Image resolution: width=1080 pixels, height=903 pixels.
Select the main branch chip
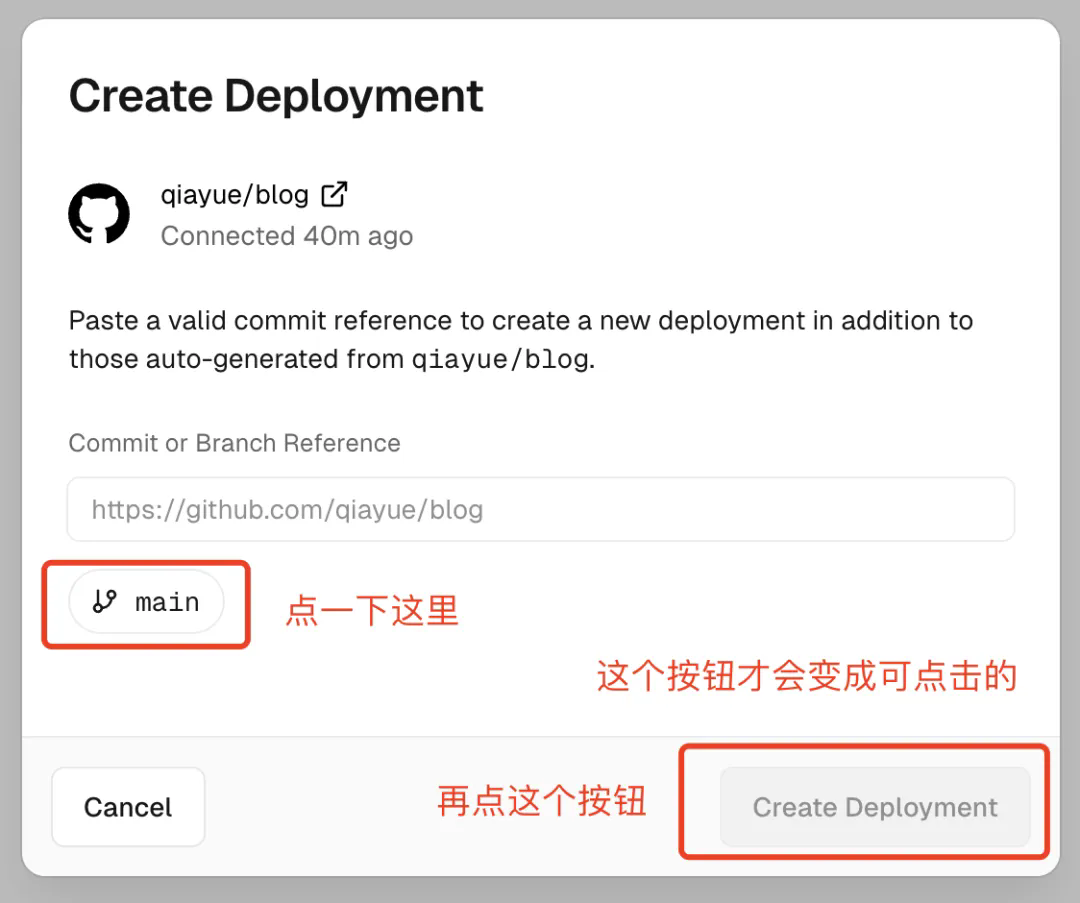(x=147, y=602)
